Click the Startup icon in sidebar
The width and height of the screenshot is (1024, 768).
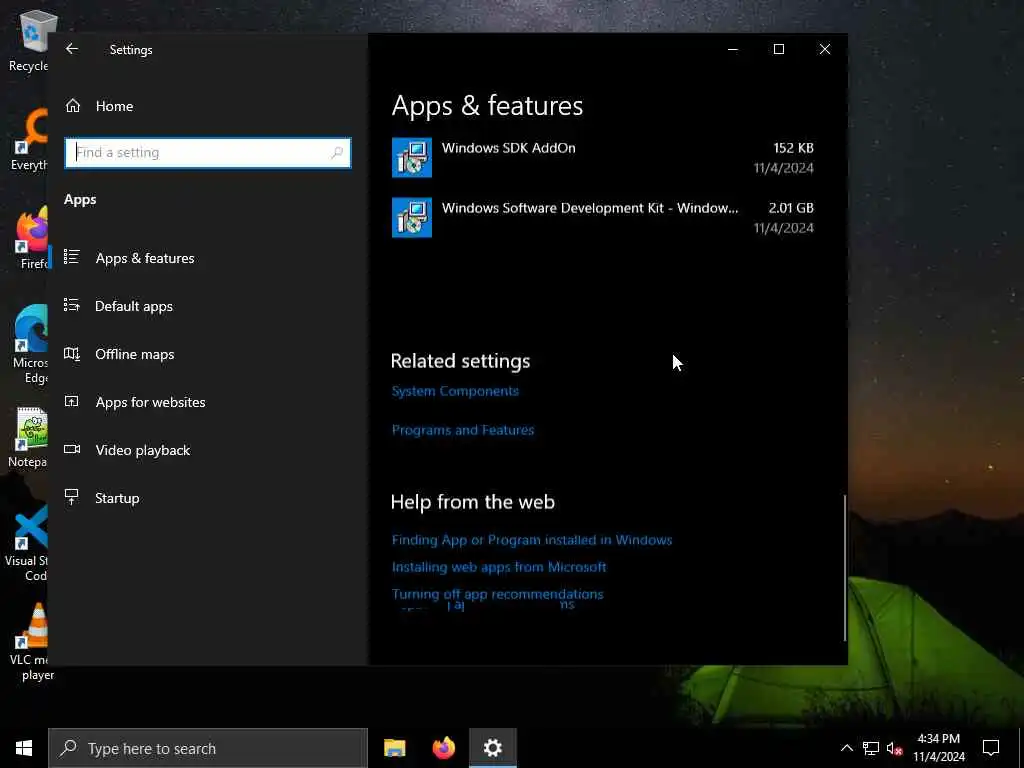(72, 497)
